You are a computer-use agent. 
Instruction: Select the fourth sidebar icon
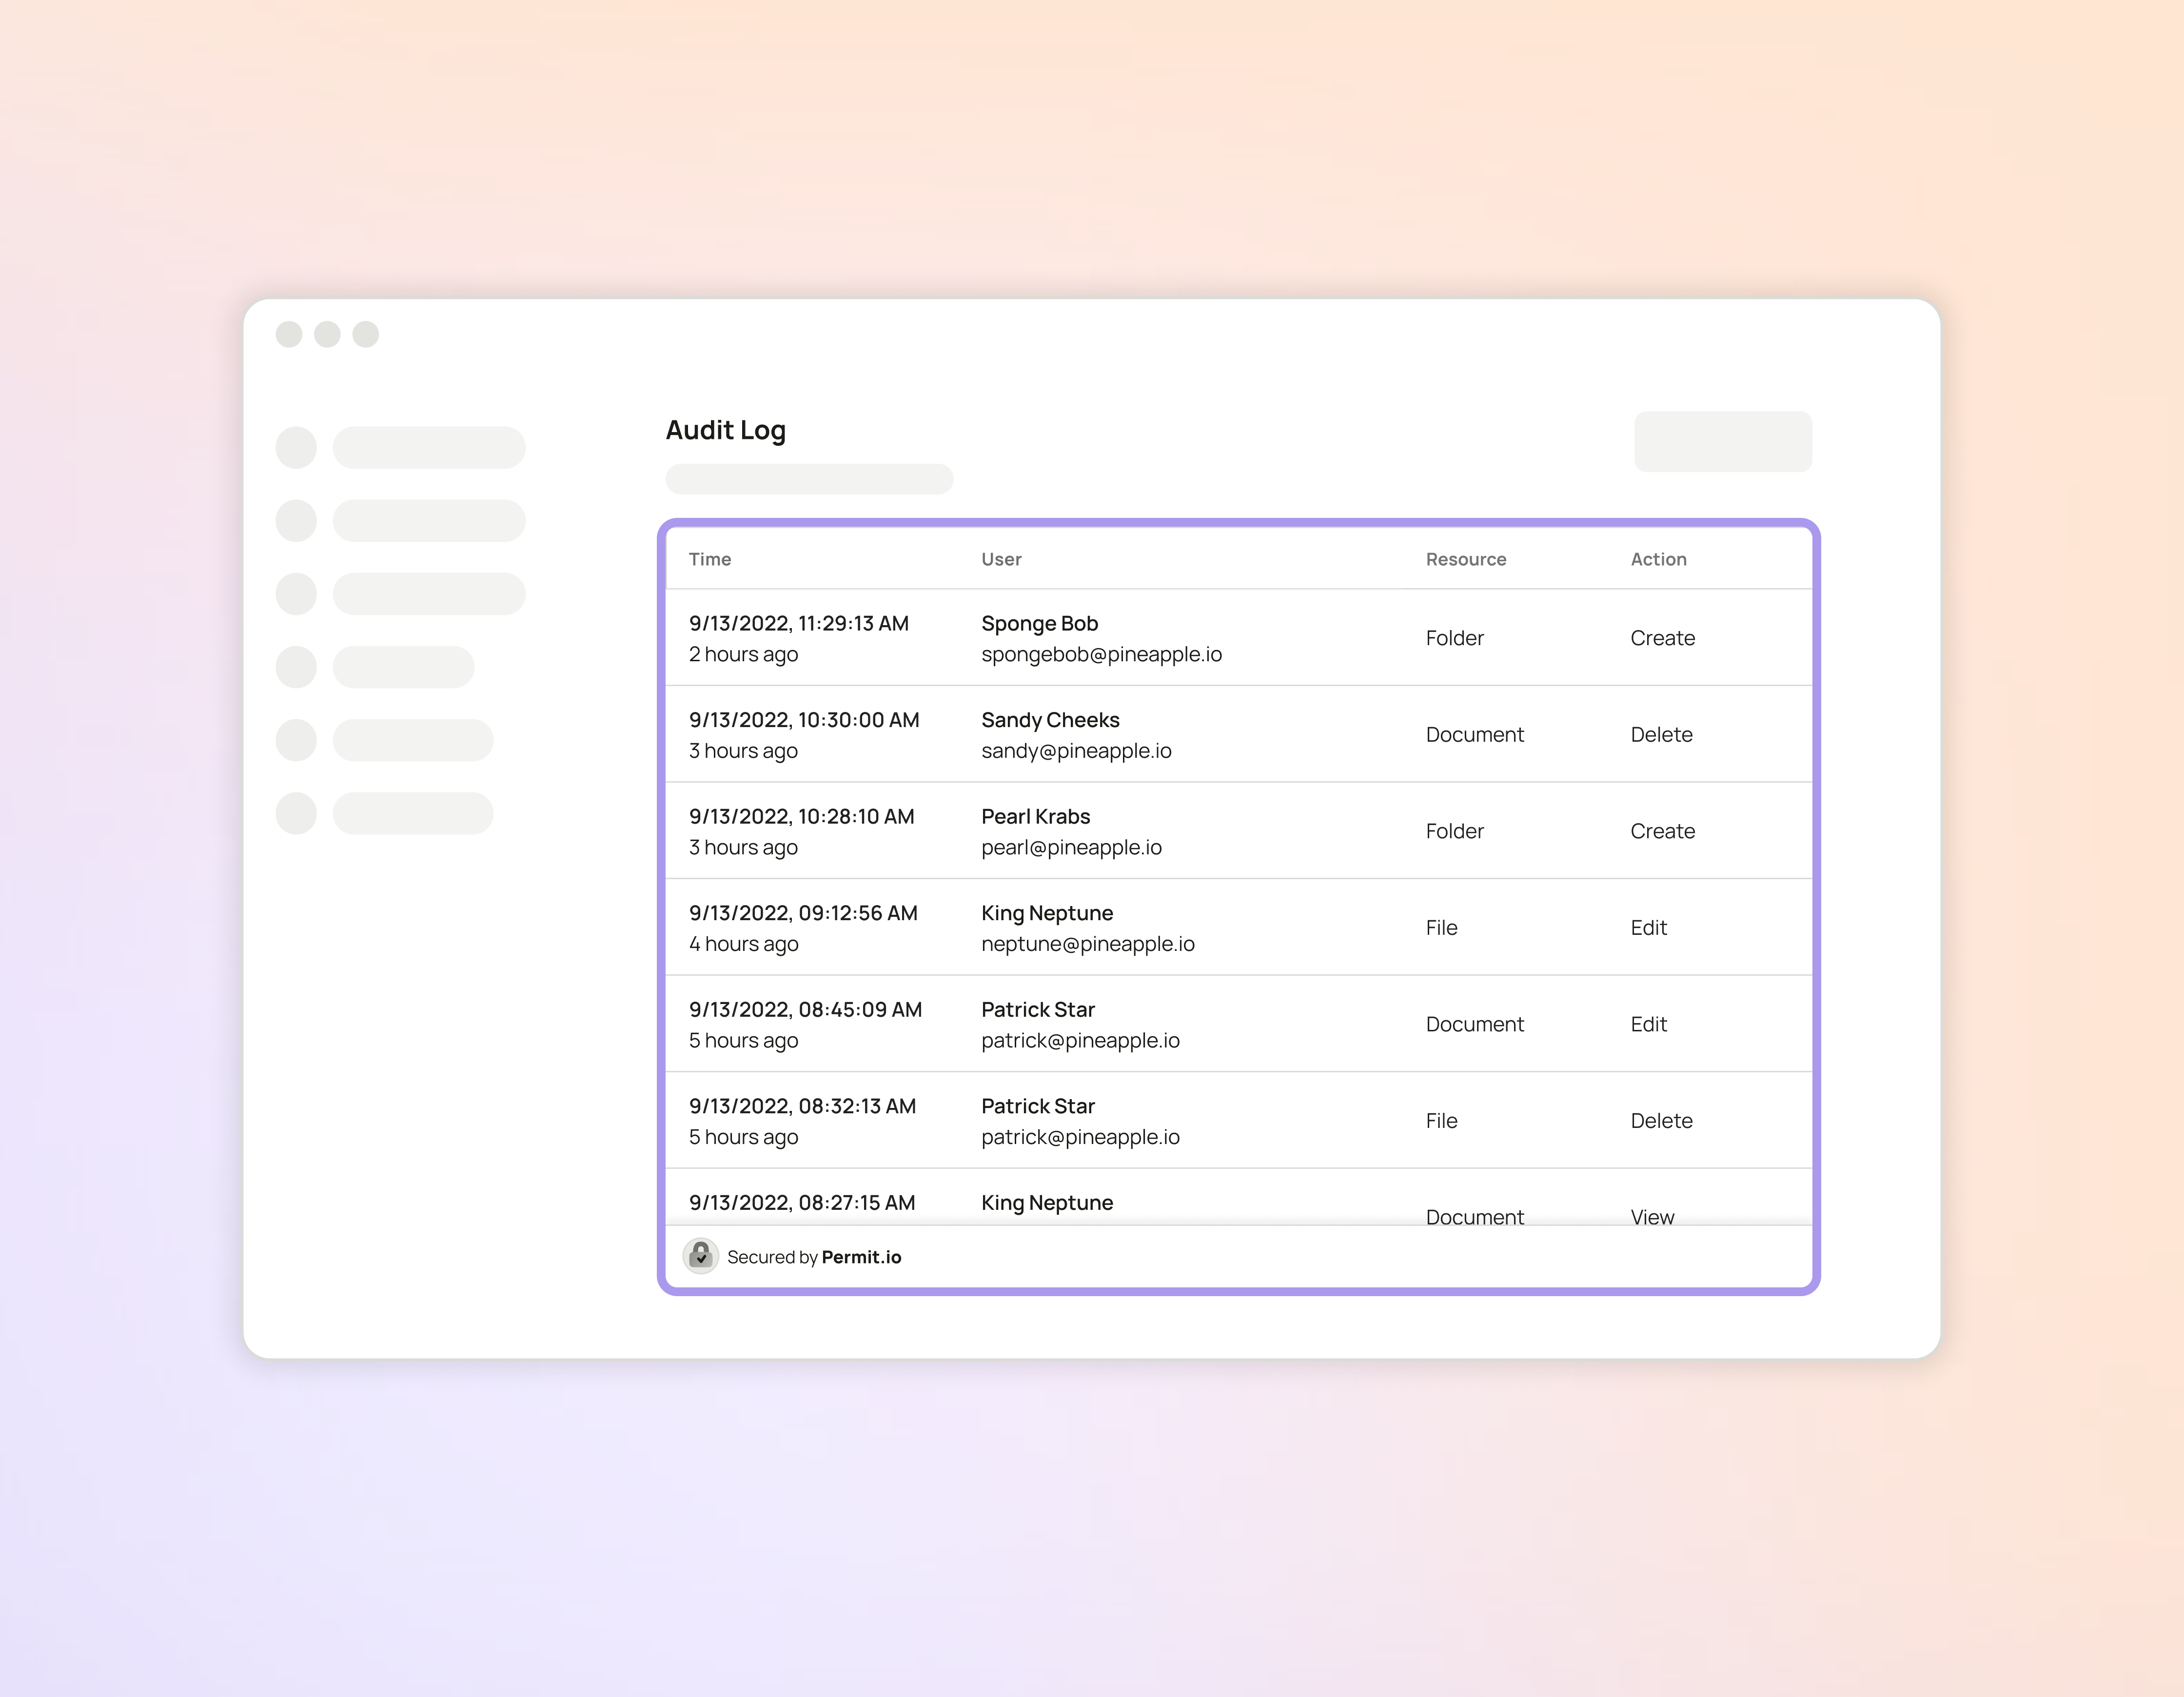pos(296,666)
